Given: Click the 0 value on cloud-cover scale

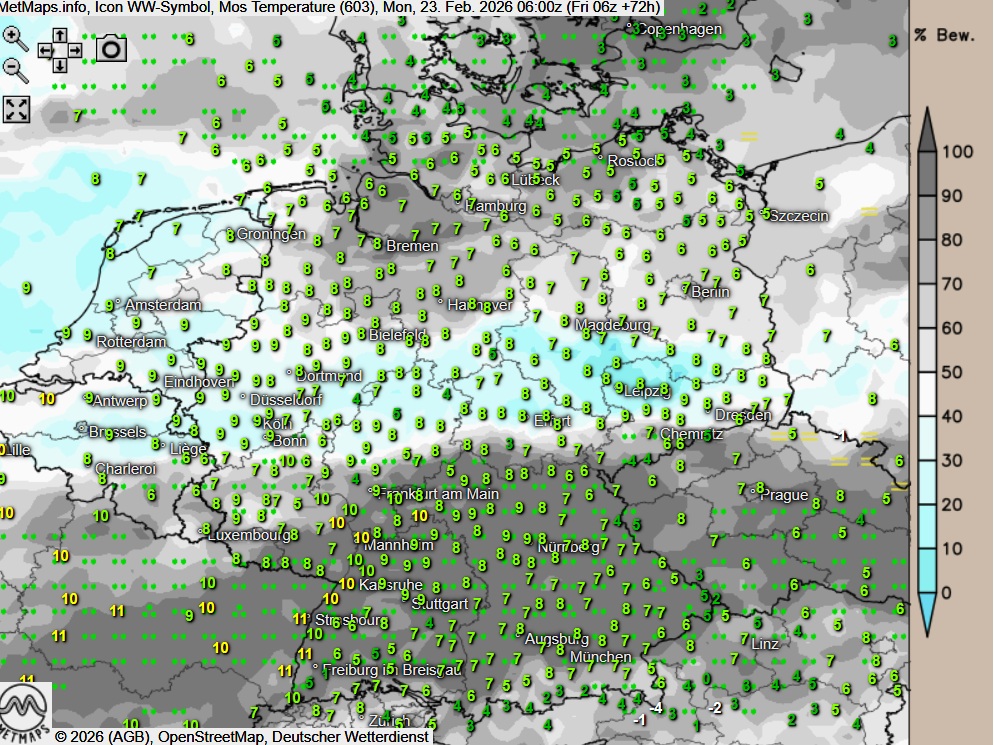Looking at the screenshot, I should point(946,593).
